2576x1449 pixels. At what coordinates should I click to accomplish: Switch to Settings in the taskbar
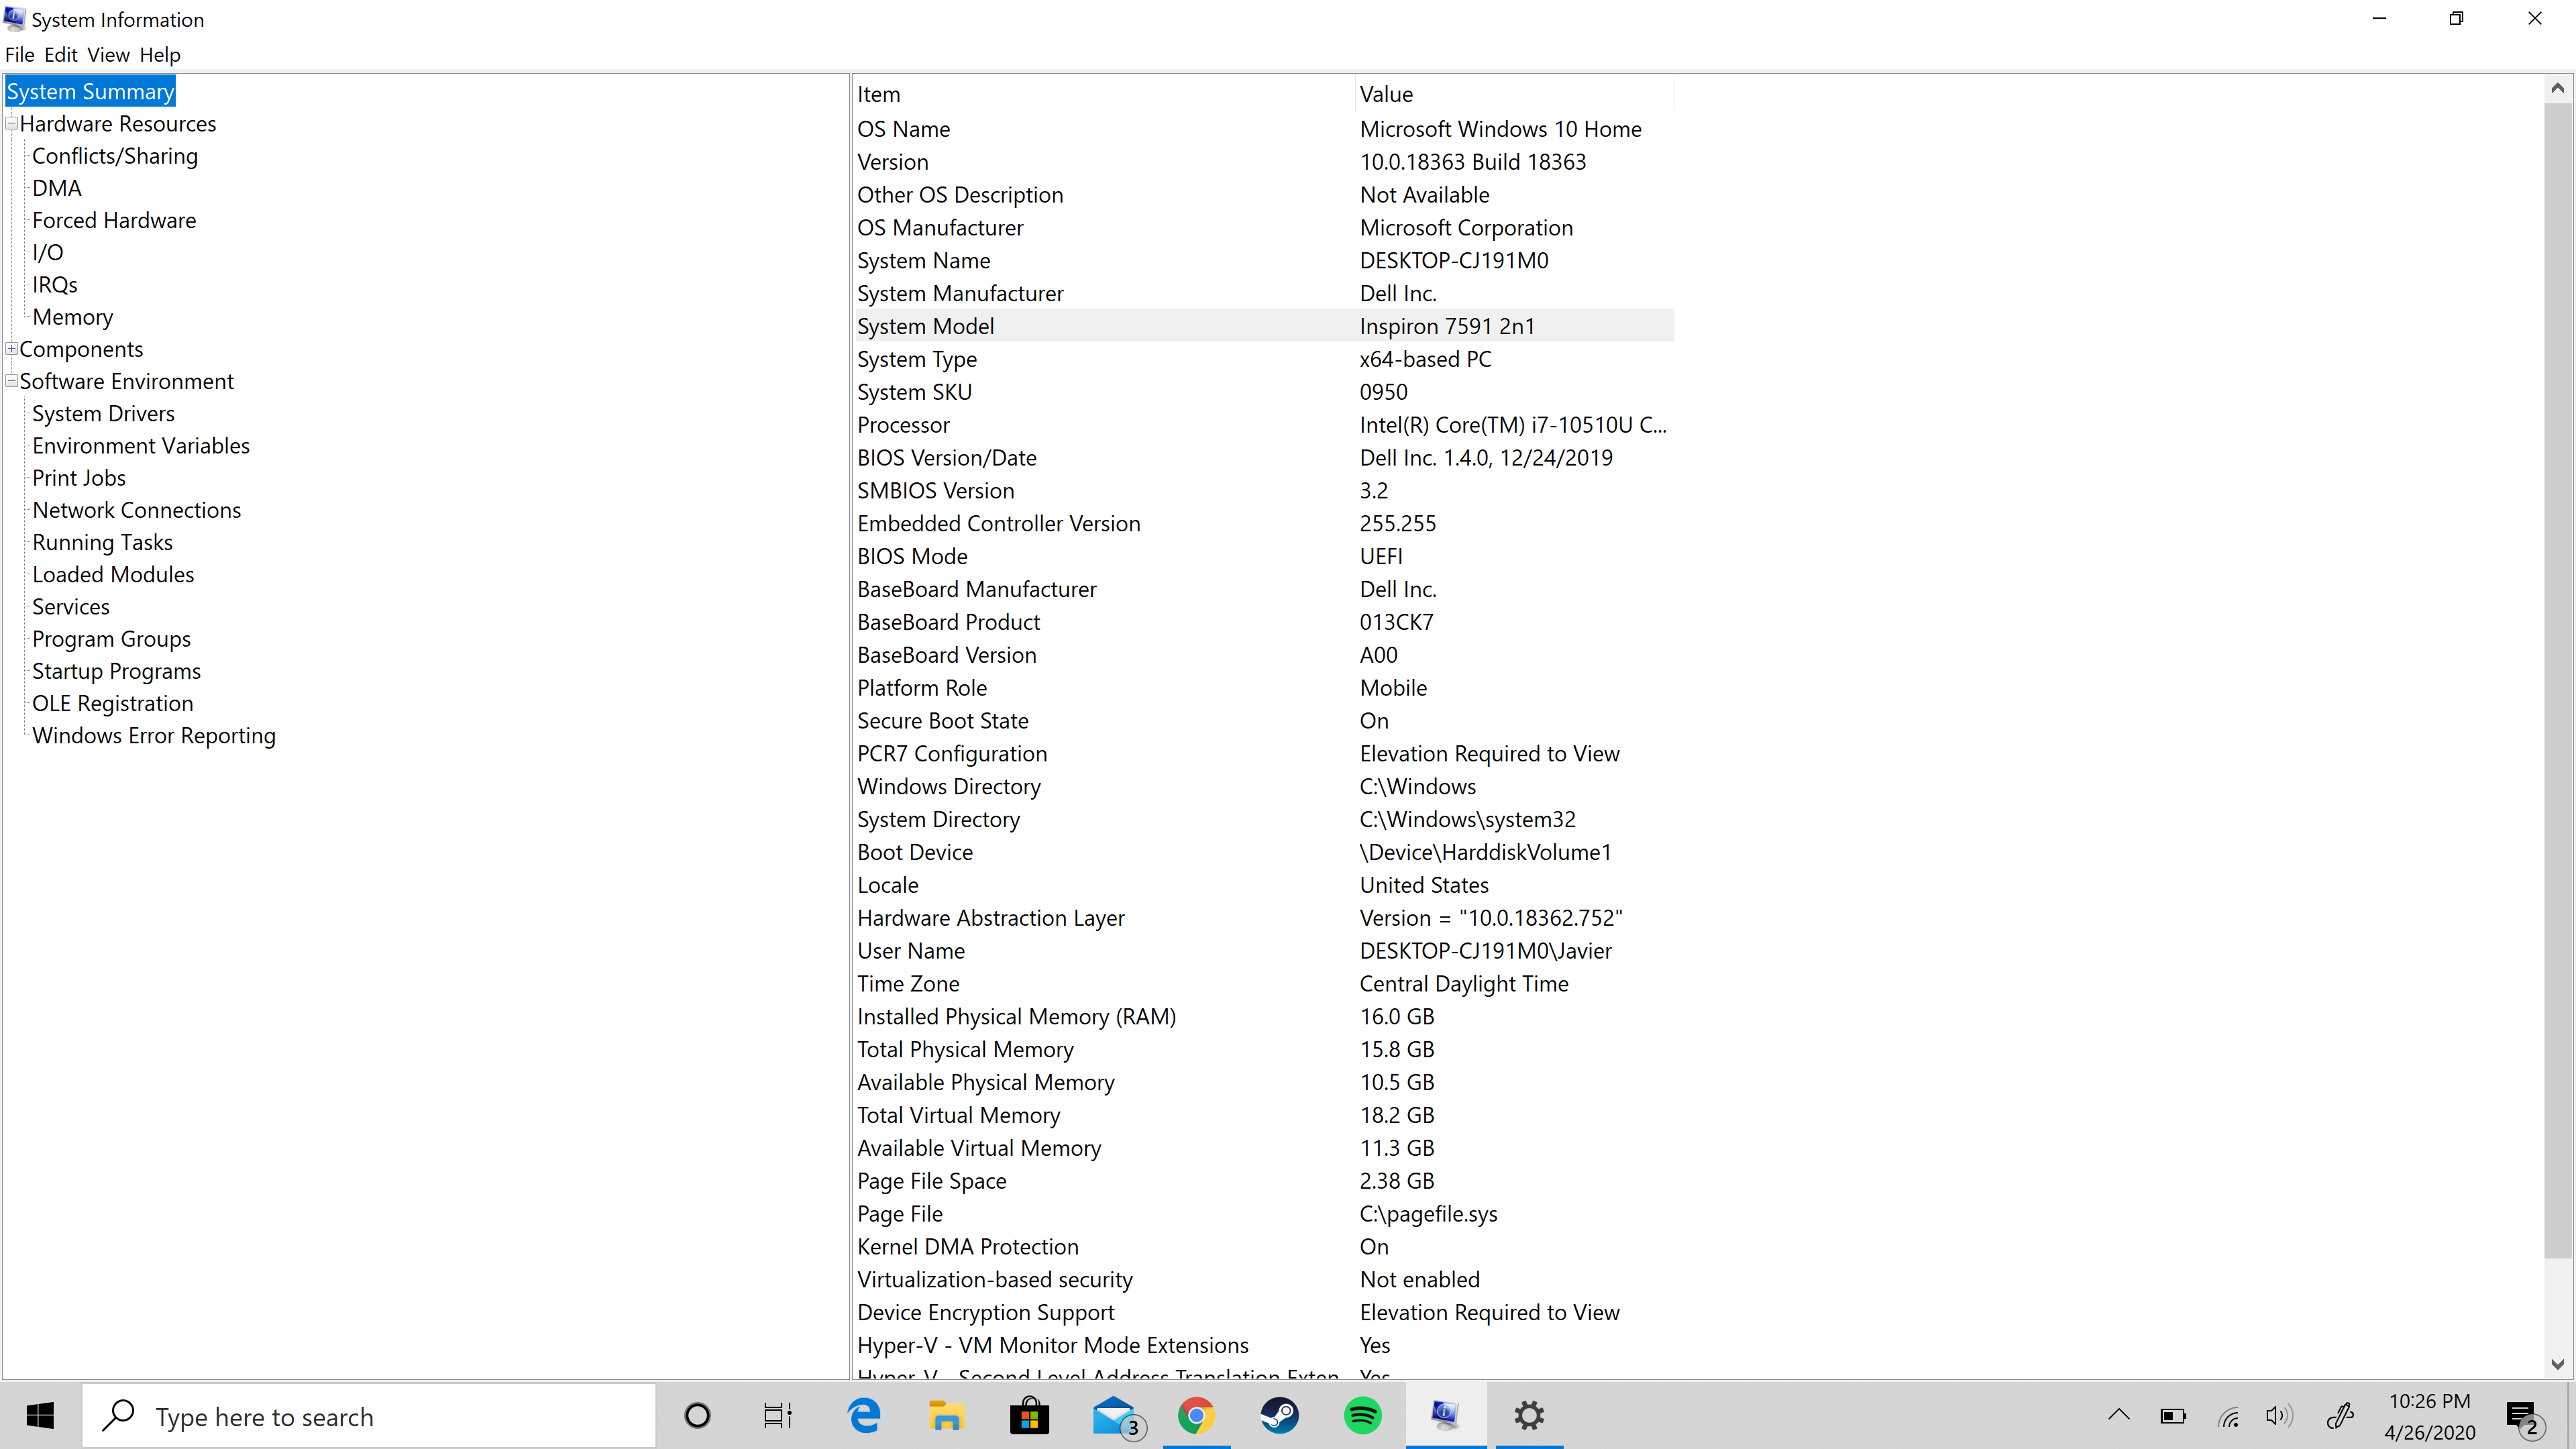[x=1529, y=1416]
